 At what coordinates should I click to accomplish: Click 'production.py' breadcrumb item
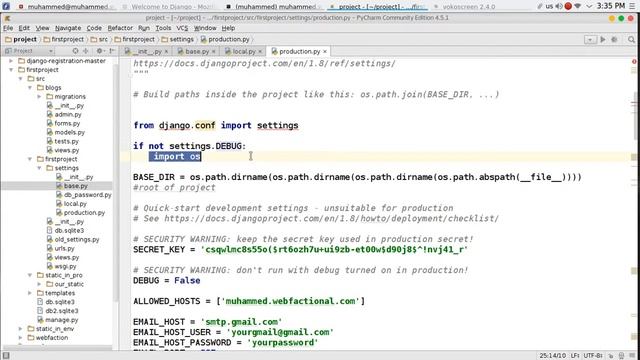[225, 40]
